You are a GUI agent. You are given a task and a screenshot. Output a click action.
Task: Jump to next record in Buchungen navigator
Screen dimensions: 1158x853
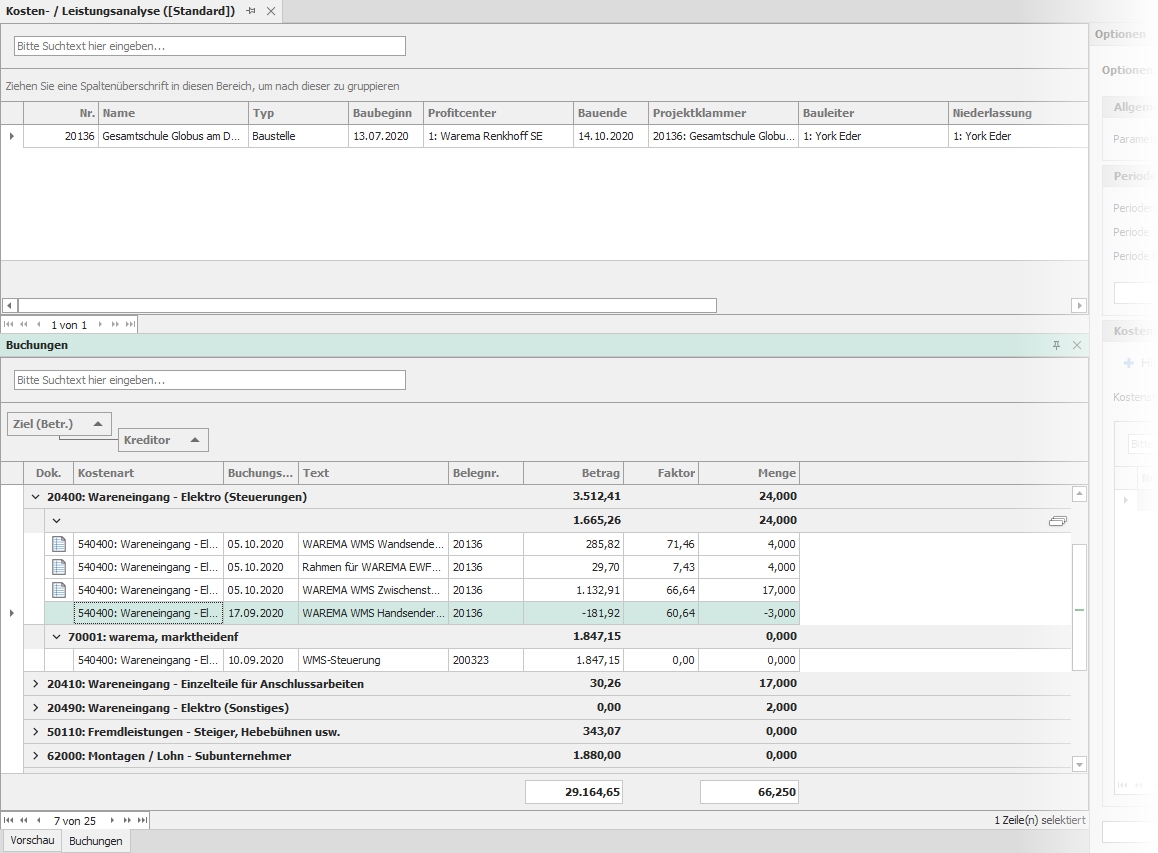113,820
